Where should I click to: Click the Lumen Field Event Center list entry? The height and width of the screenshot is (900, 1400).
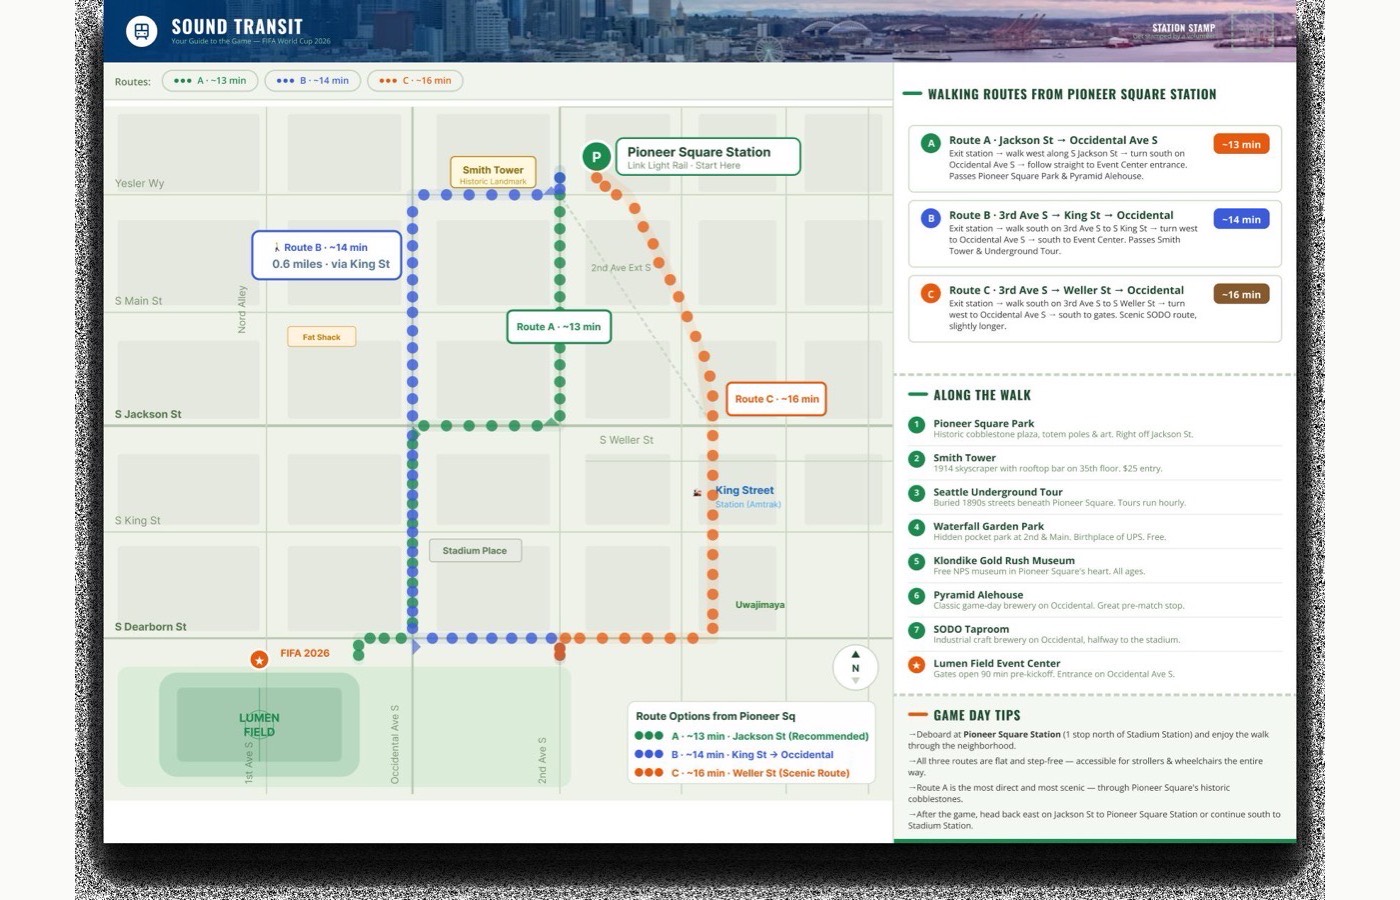[1095, 668]
